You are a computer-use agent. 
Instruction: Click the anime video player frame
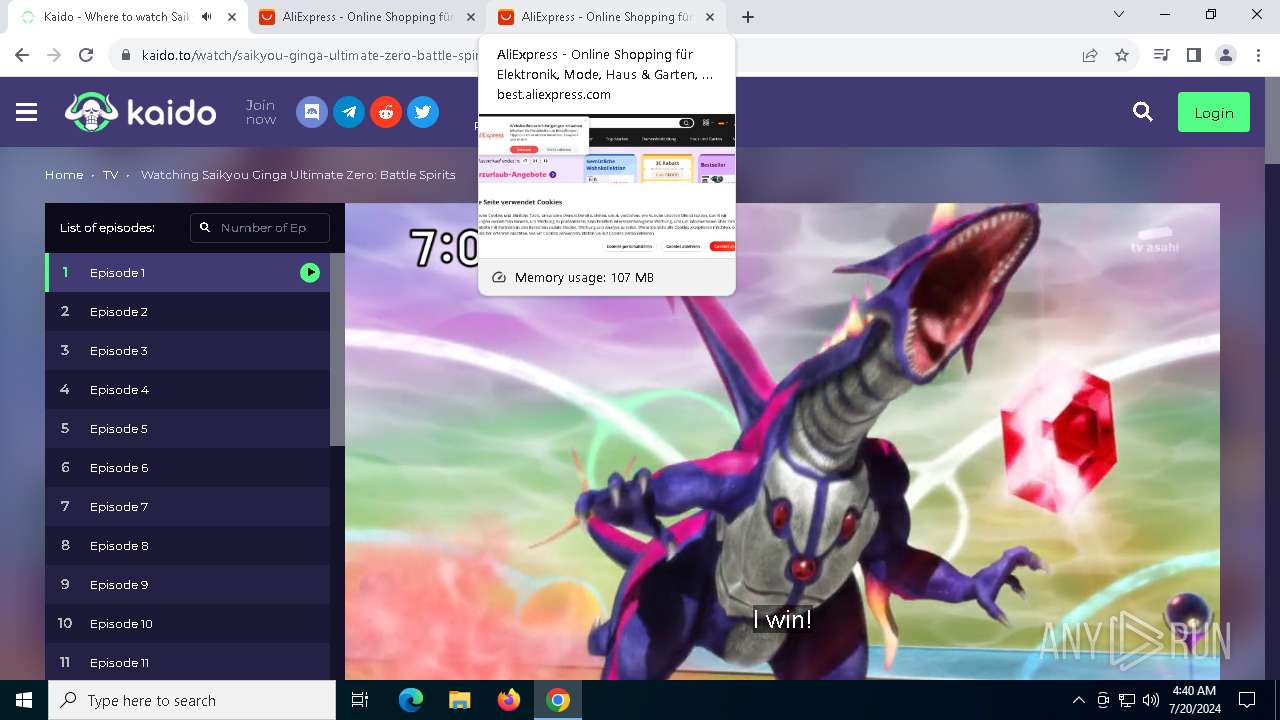click(782, 442)
